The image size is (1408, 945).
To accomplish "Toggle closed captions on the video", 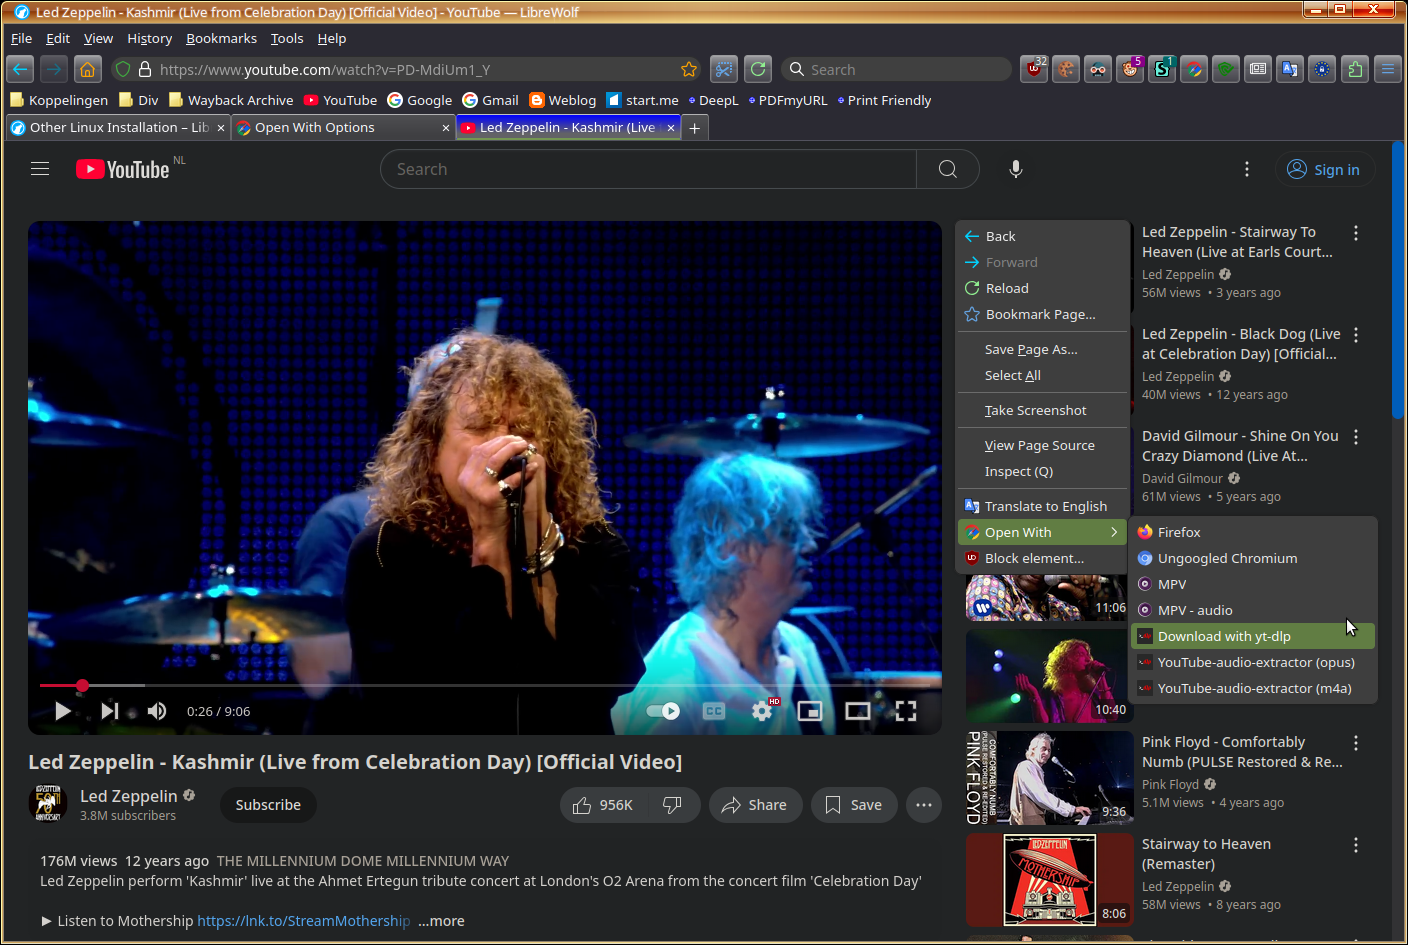I will [x=714, y=711].
